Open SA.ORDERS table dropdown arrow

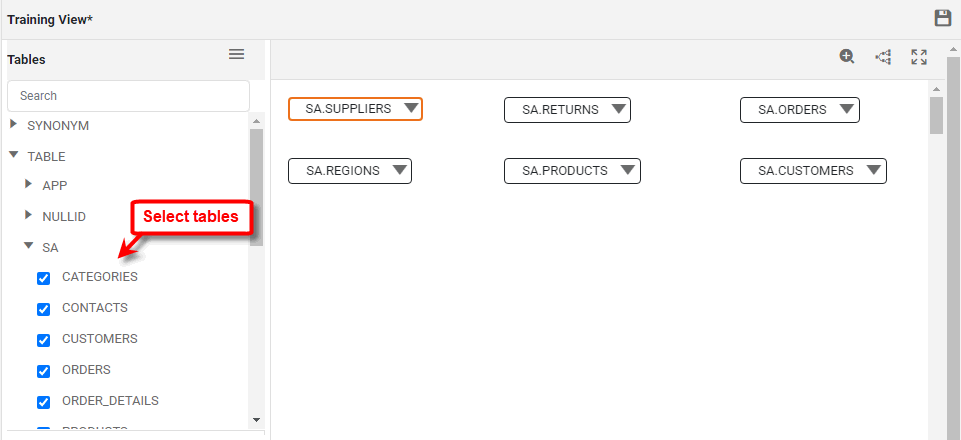(x=846, y=110)
